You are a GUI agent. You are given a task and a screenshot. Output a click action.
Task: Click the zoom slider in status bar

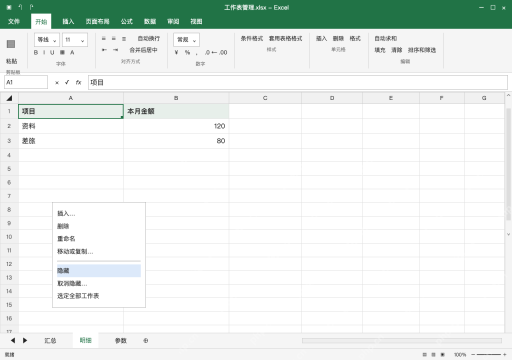pyautogui.click(x=489, y=355)
